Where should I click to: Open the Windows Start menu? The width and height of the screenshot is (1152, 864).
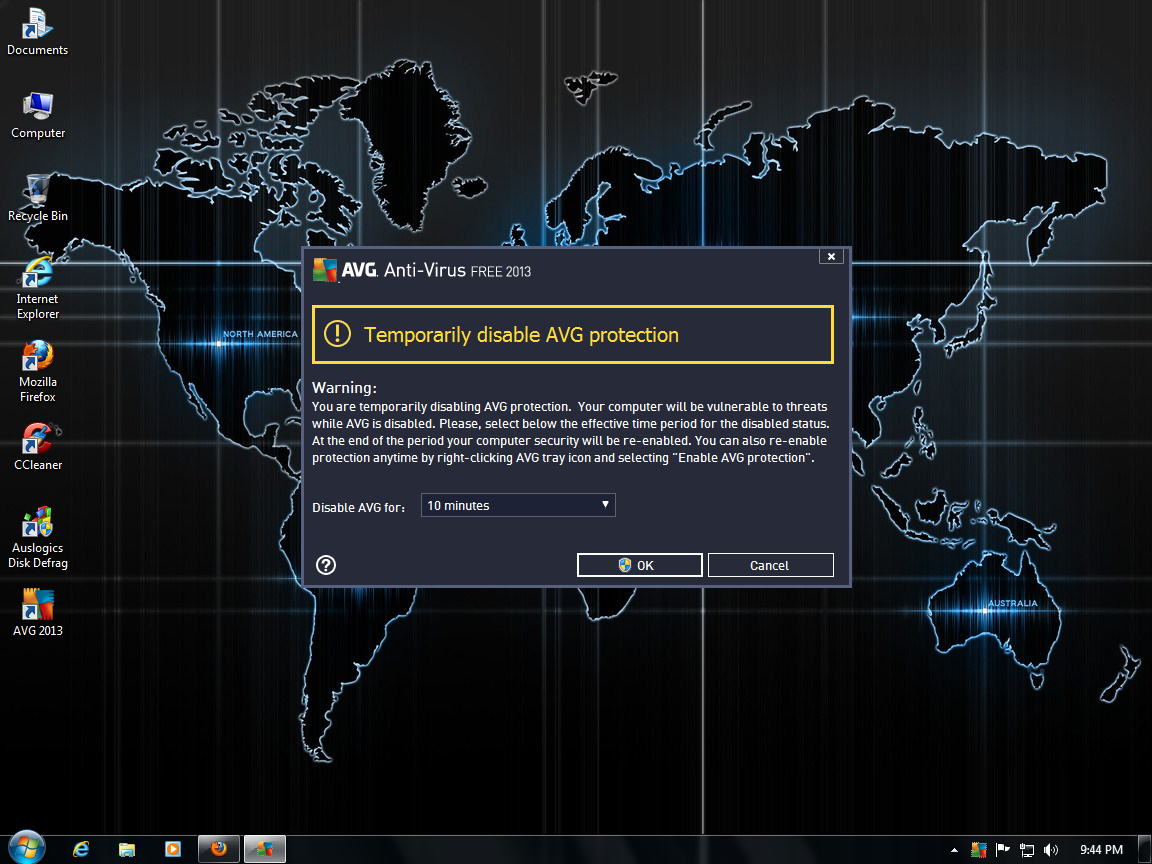coord(26,849)
